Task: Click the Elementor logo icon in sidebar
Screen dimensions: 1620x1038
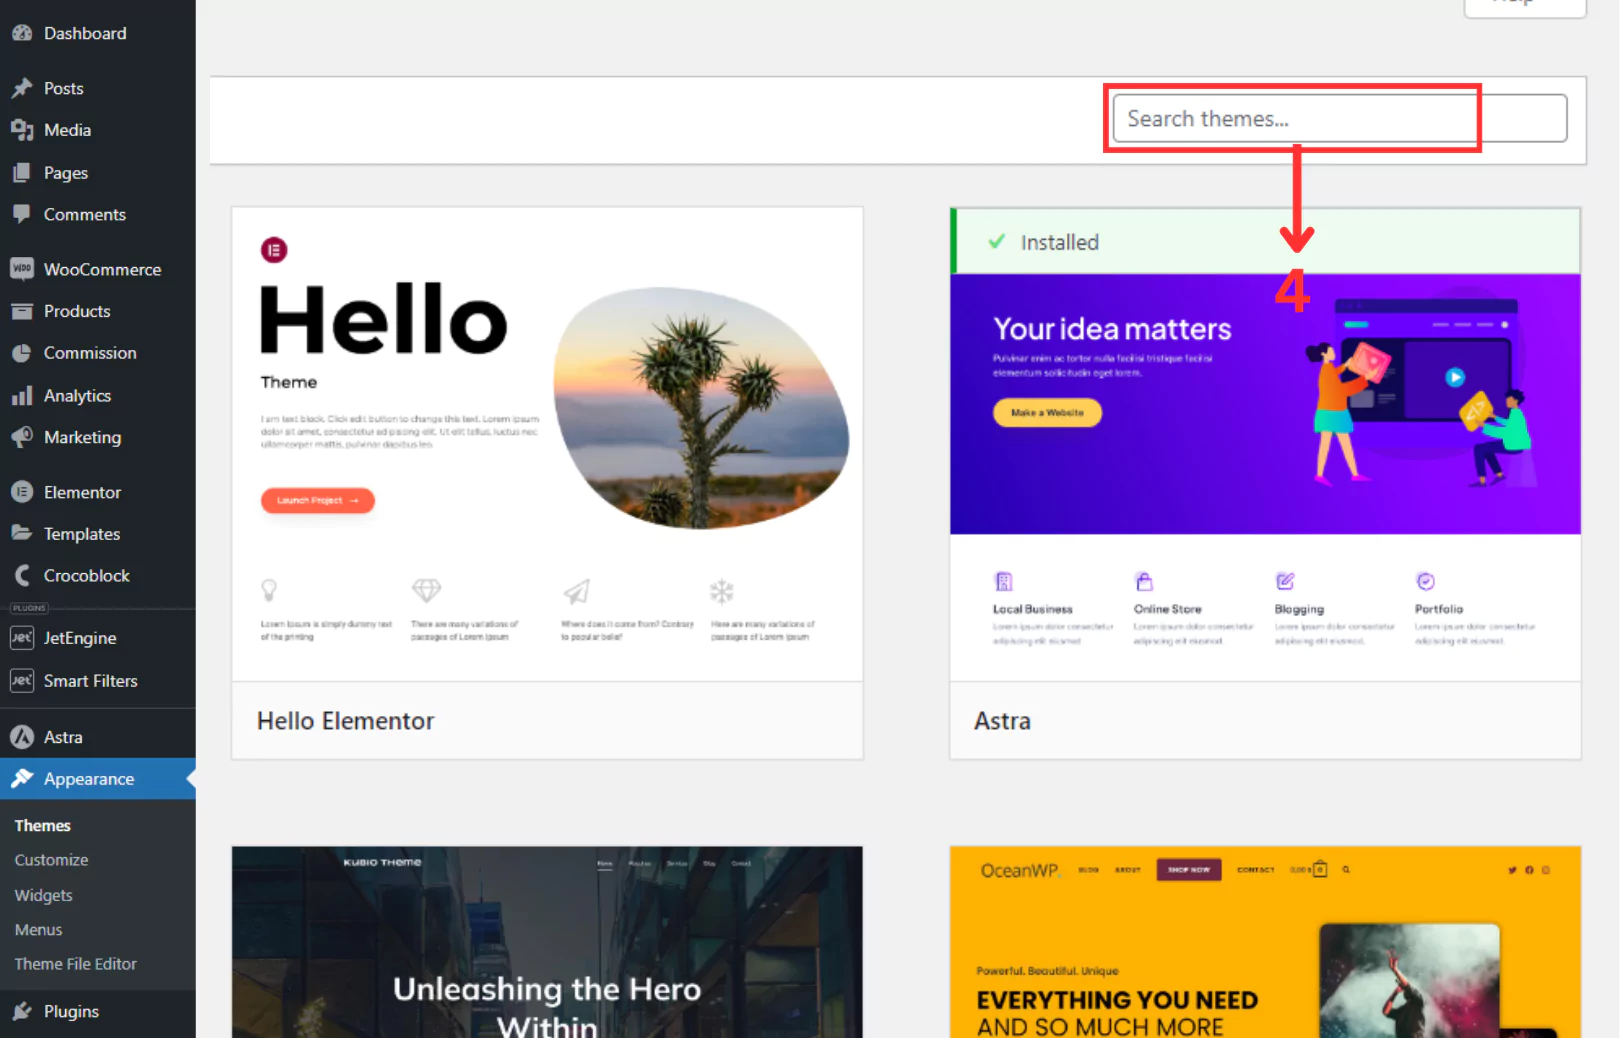Action: (22, 492)
